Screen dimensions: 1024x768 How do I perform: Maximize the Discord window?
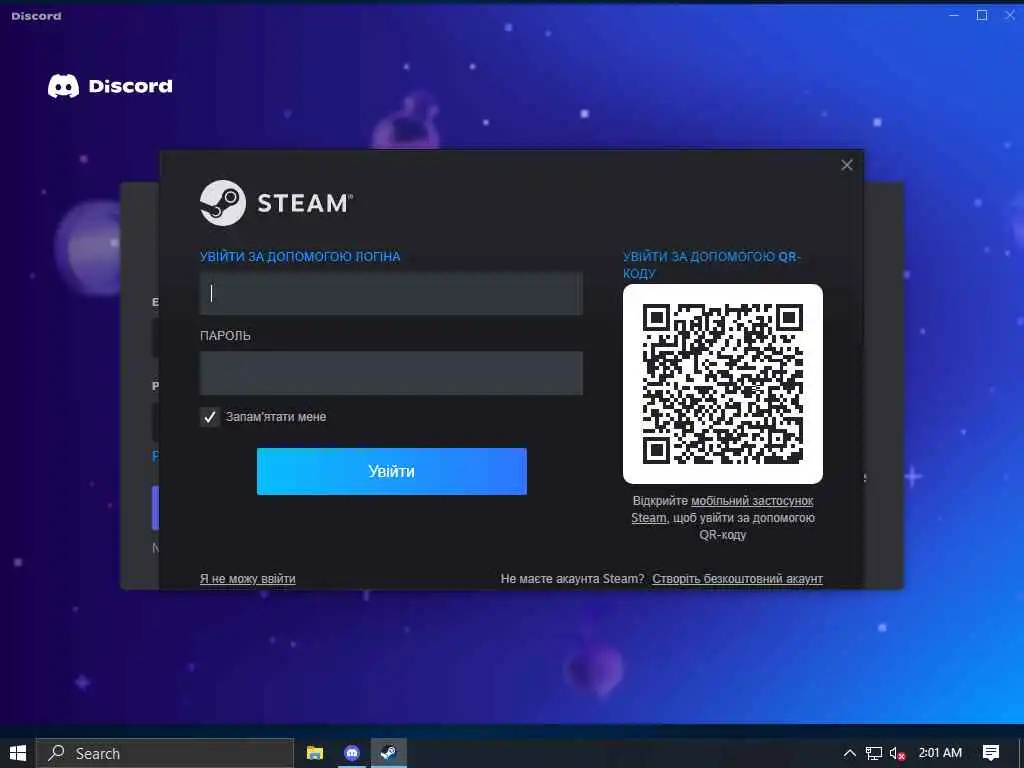982,15
